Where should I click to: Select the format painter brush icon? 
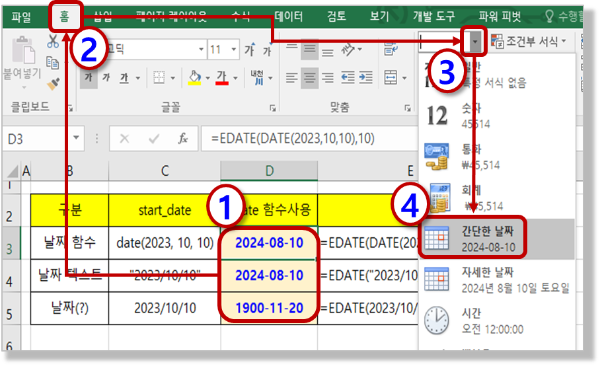[x=53, y=84]
